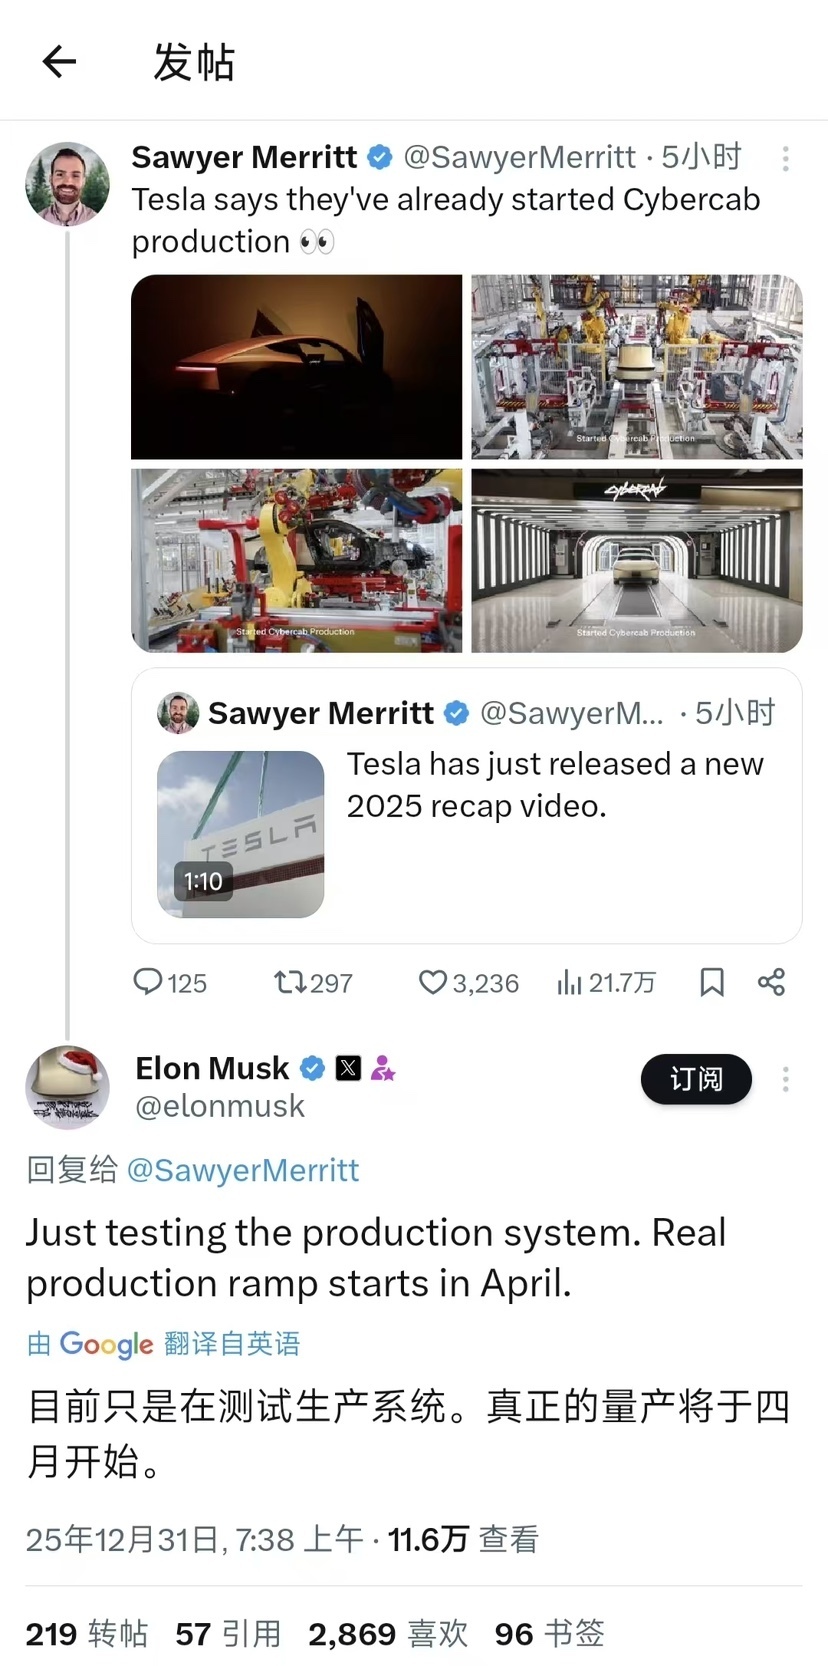828x1666 pixels.
Task: Share Sawyer Merritt's post
Action: (771, 982)
